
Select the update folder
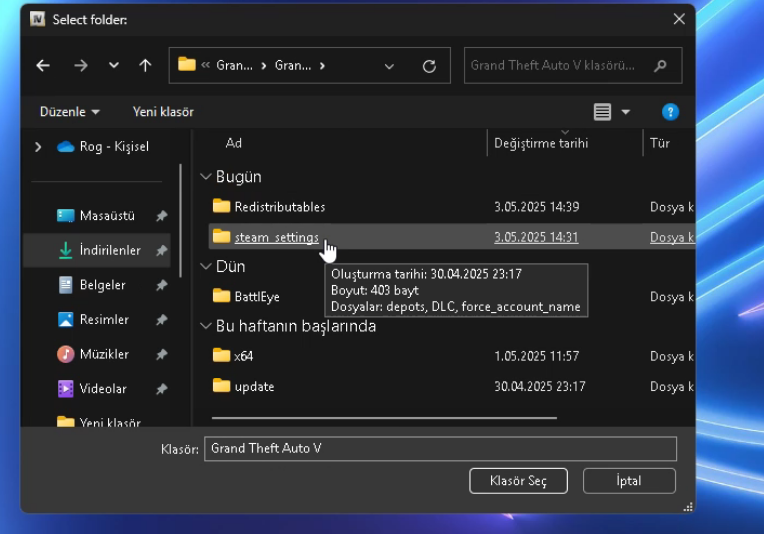(254, 386)
